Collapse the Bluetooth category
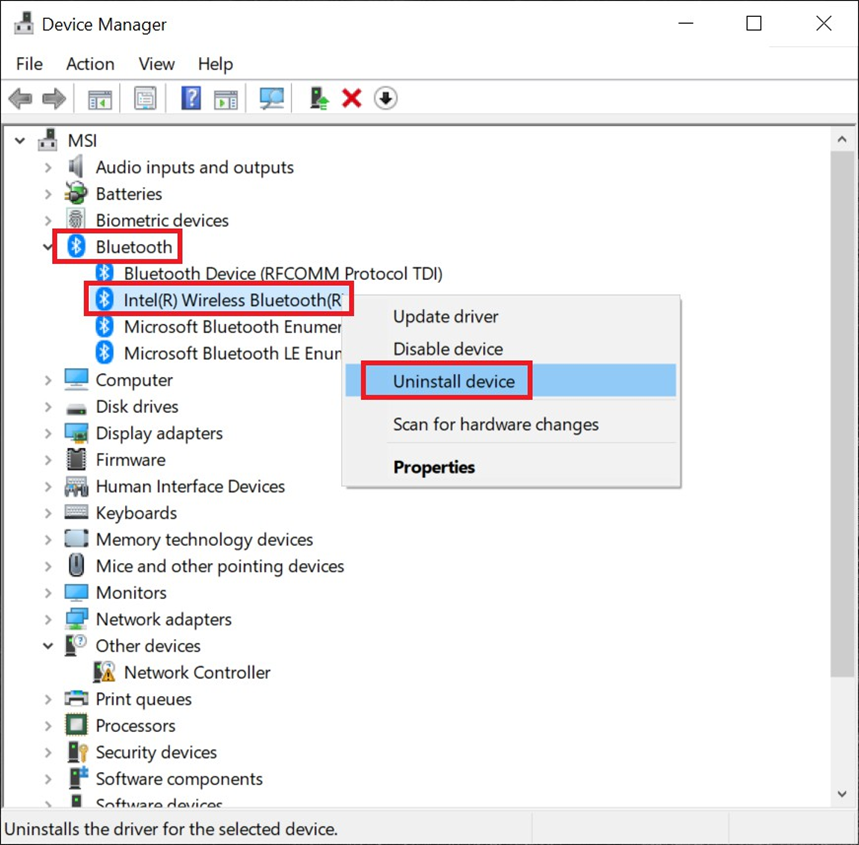This screenshot has width=859, height=845. [x=48, y=247]
